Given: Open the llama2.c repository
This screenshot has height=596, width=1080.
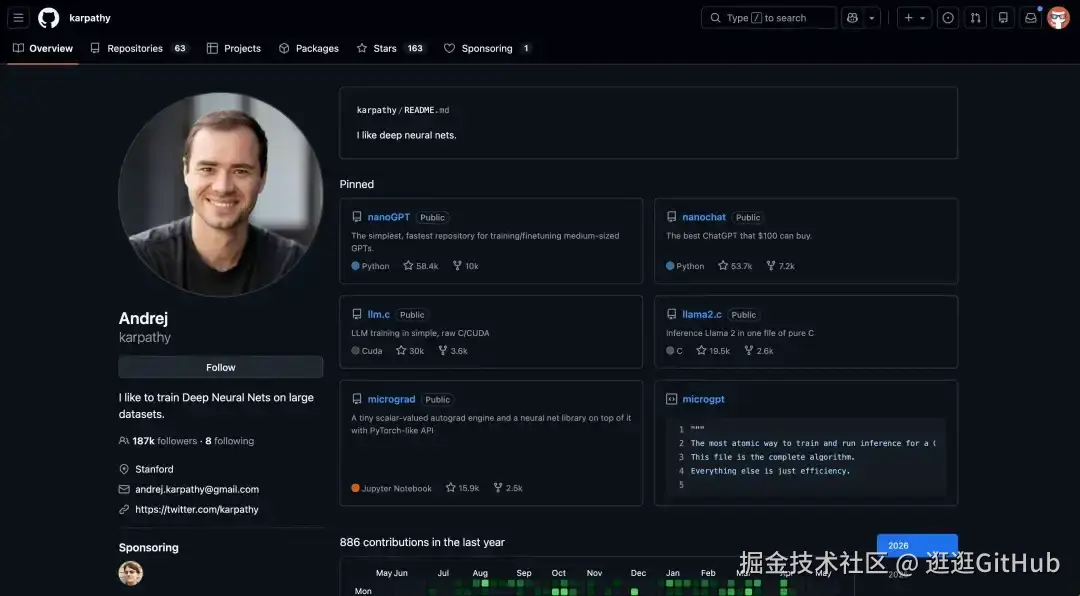Looking at the screenshot, I should point(702,314).
